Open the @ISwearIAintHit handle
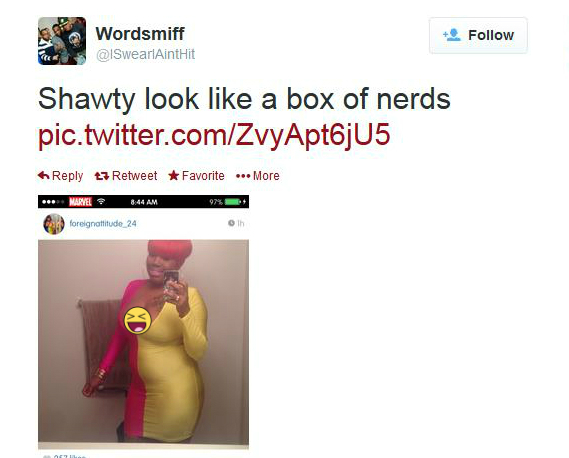569x458 pixels. point(145,54)
